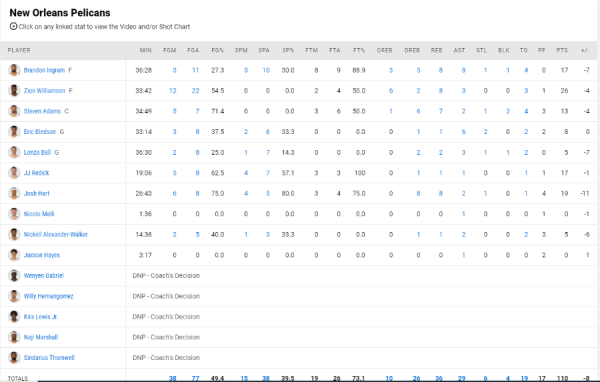View team total 38 field goals made
This screenshot has height=382, width=600.
click(x=173, y=378)
